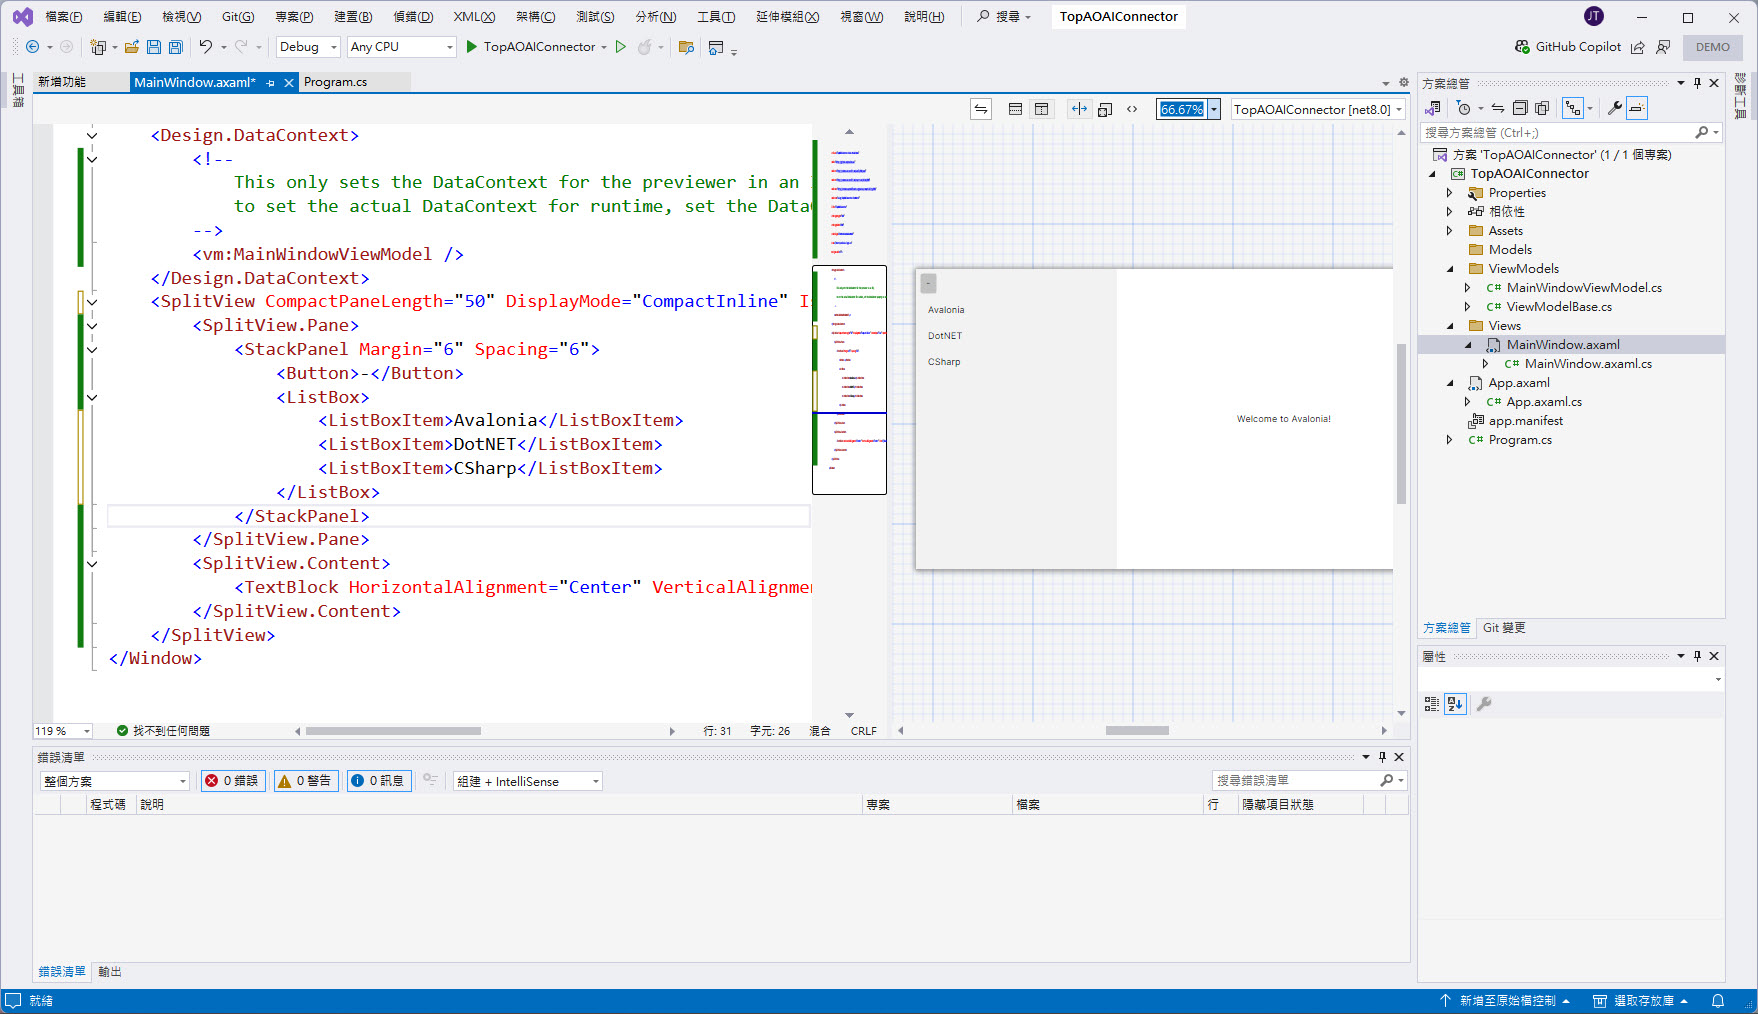Start without debugging using outlined play icon

(621, 47)
